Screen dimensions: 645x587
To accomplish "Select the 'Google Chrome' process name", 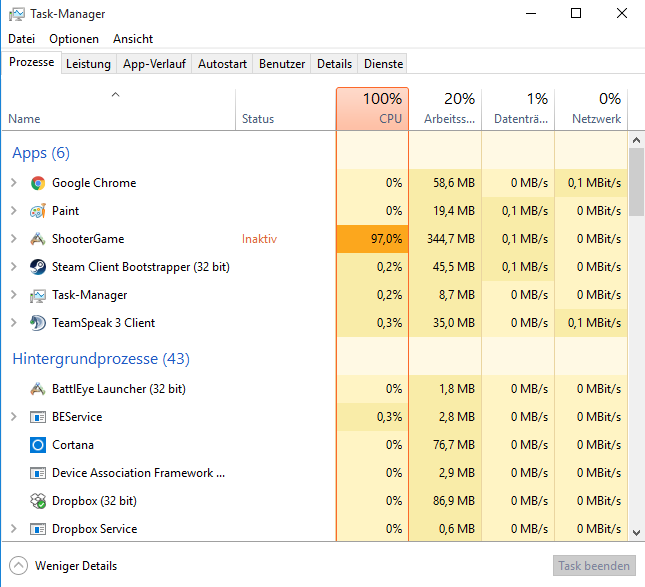I will pyautogui.click(x=94, y=183).
